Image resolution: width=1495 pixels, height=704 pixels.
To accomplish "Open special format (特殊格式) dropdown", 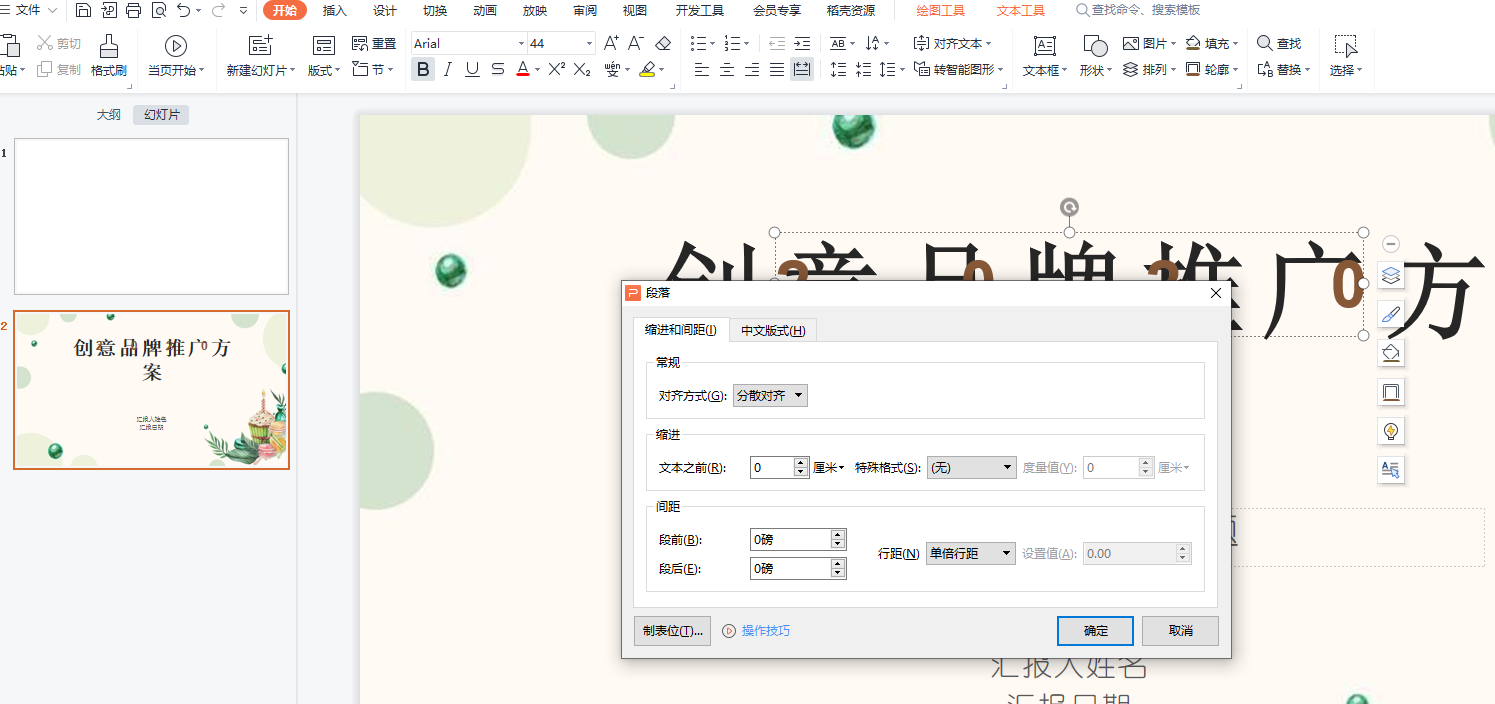I will pos(971,467).
